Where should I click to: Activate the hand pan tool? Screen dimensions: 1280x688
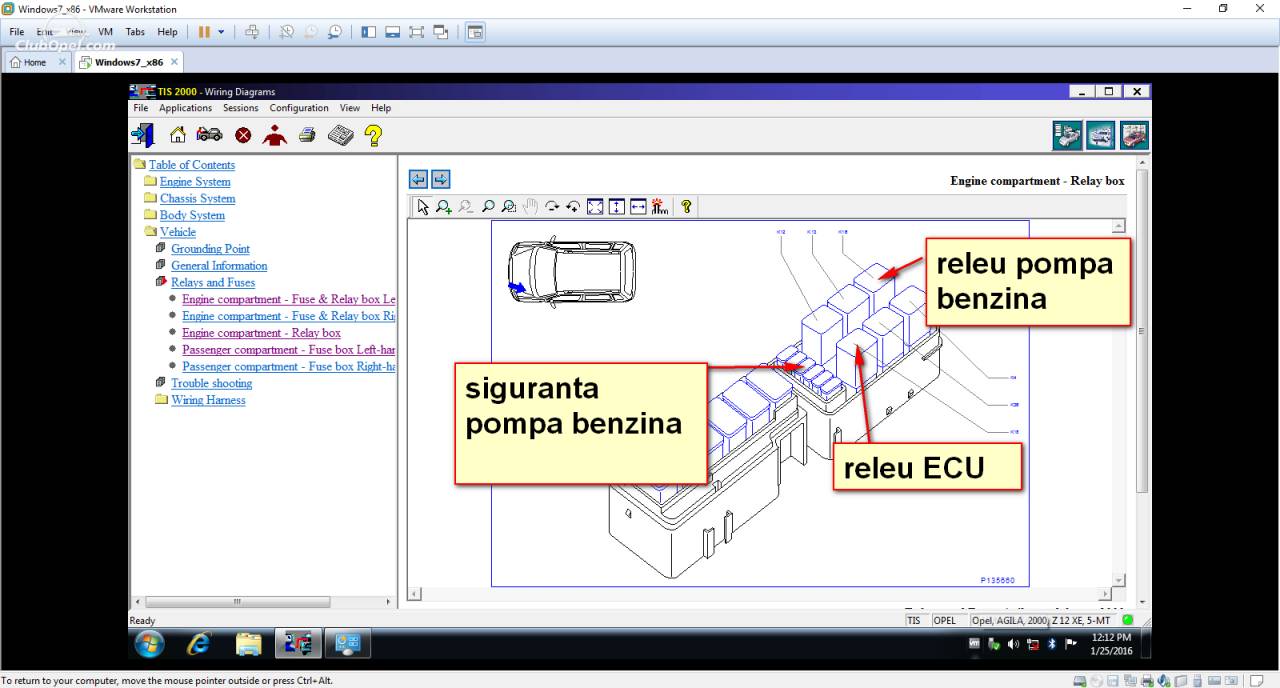point(530,207)
